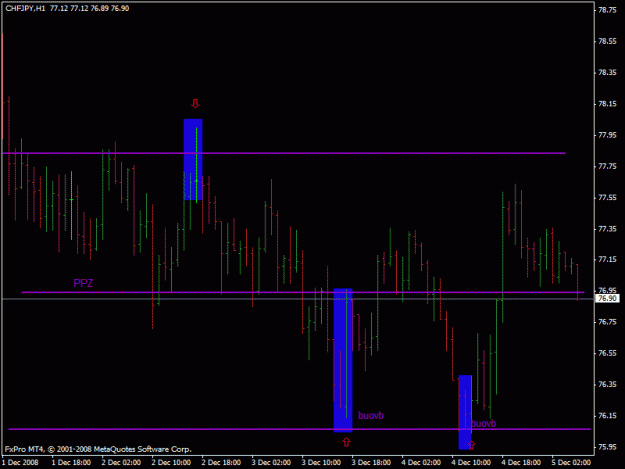Click the red up arrow below the 3 Dec blue rectangle
Image resolution: width=625 pixels, height=469 pixels.
coord(346,442)
